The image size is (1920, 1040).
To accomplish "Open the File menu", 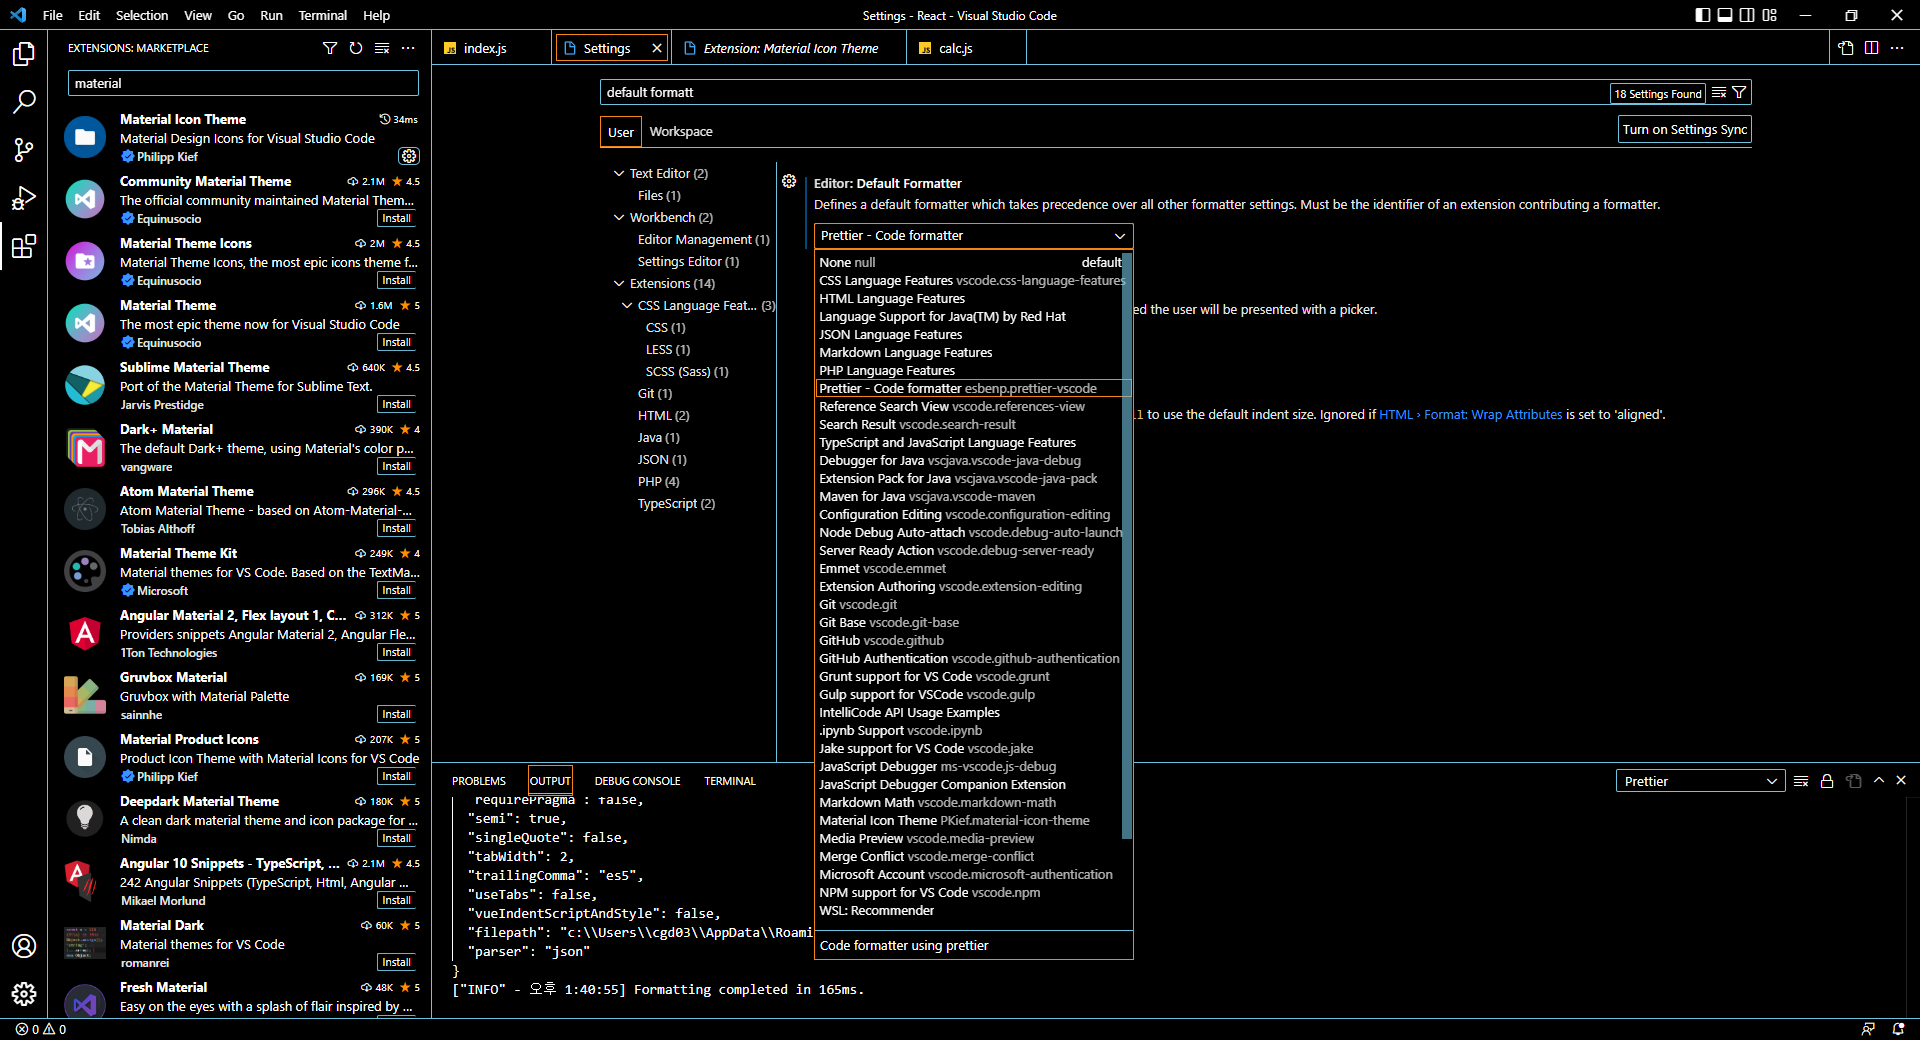I will (x=53, y=15).
